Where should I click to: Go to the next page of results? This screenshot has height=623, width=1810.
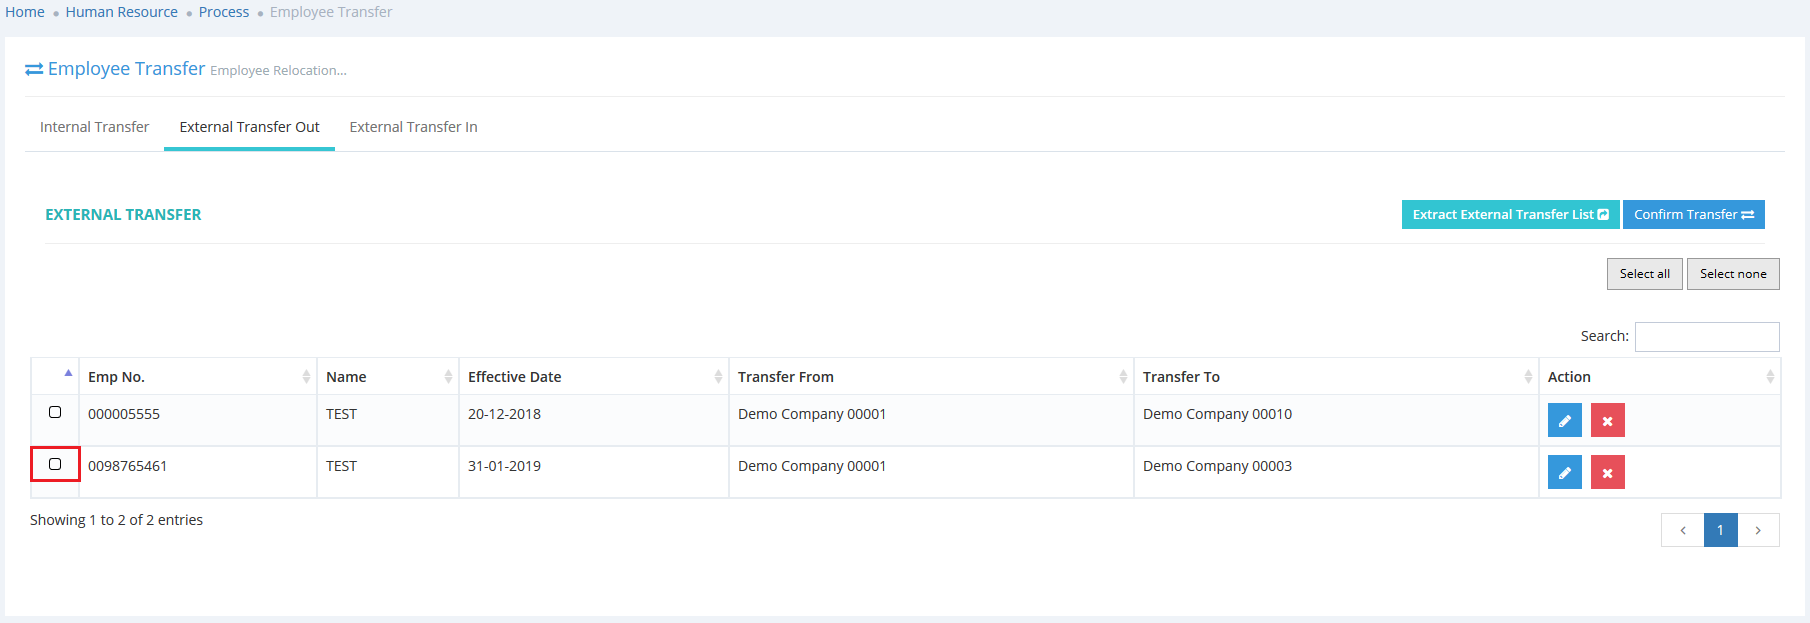point(1758,530)
